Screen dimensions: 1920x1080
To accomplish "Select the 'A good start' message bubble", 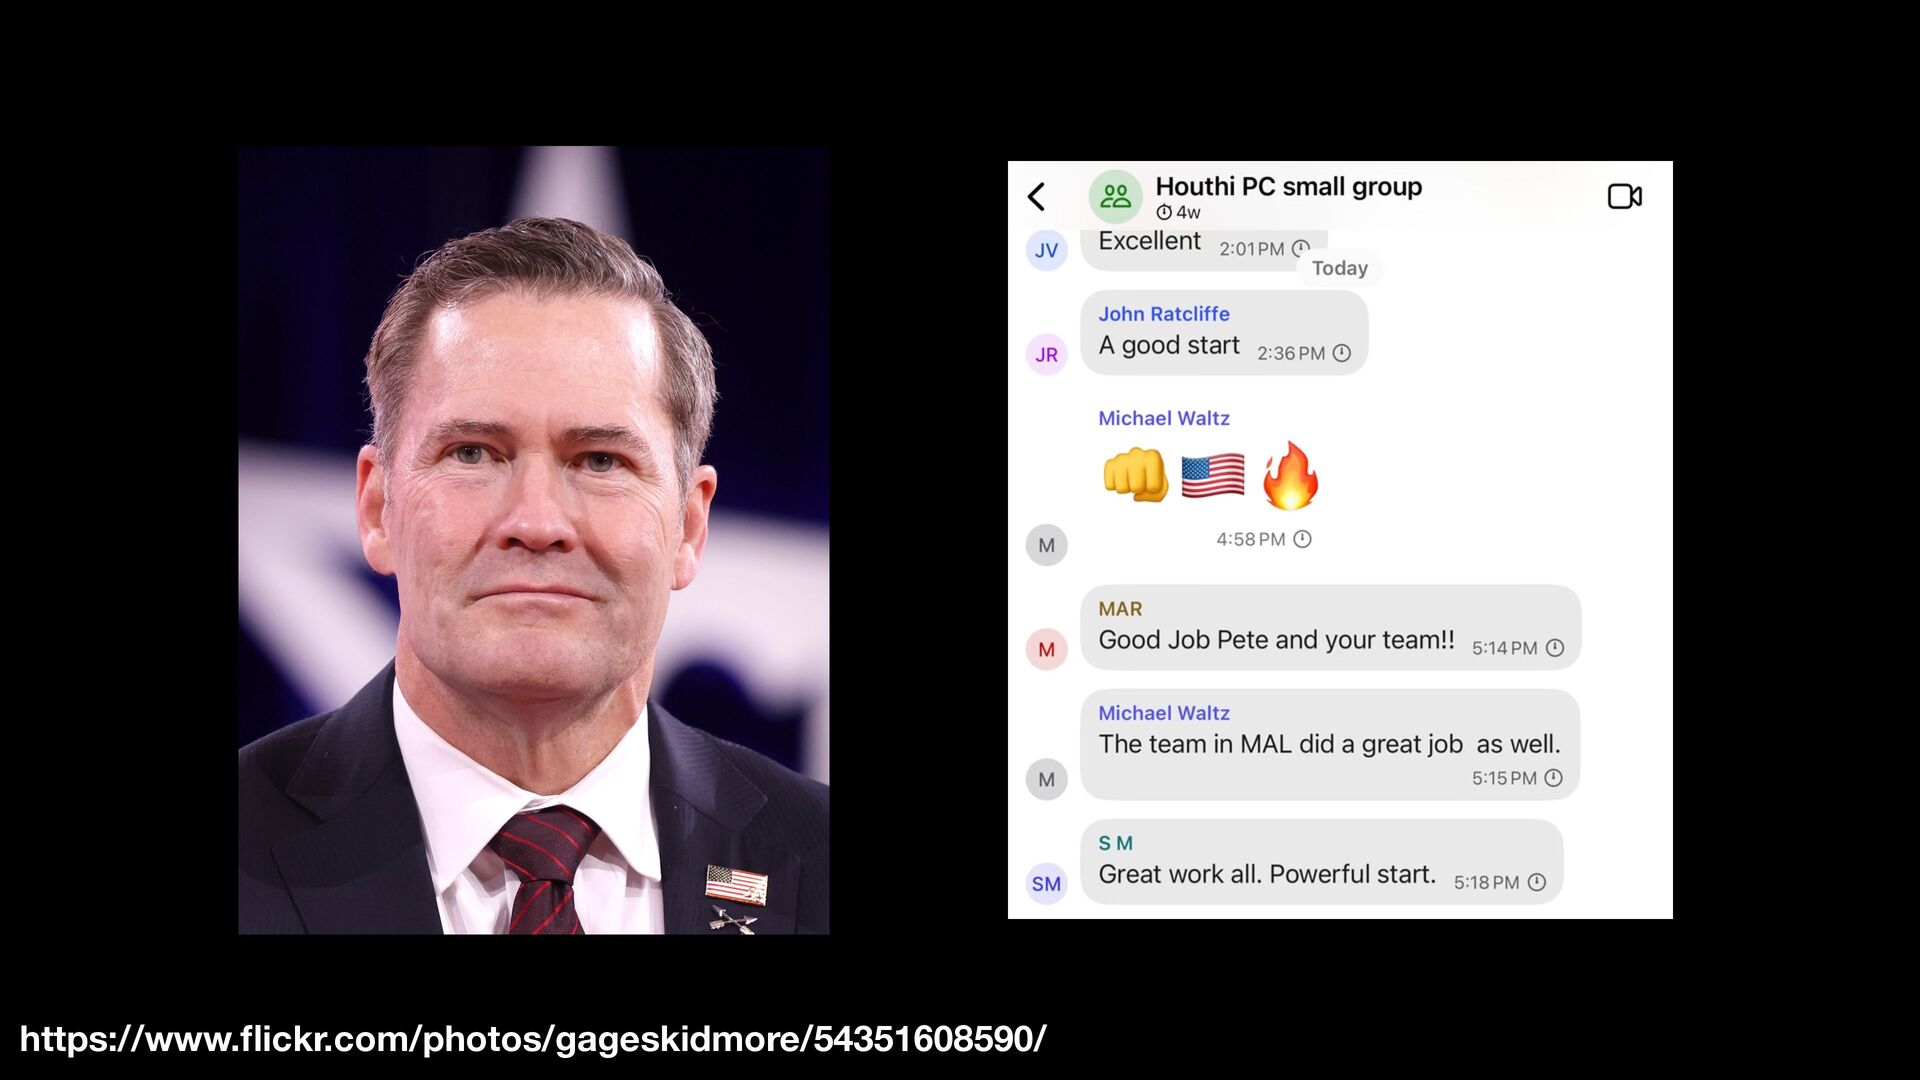I will pyautogui.click(x=1224, y=333).
